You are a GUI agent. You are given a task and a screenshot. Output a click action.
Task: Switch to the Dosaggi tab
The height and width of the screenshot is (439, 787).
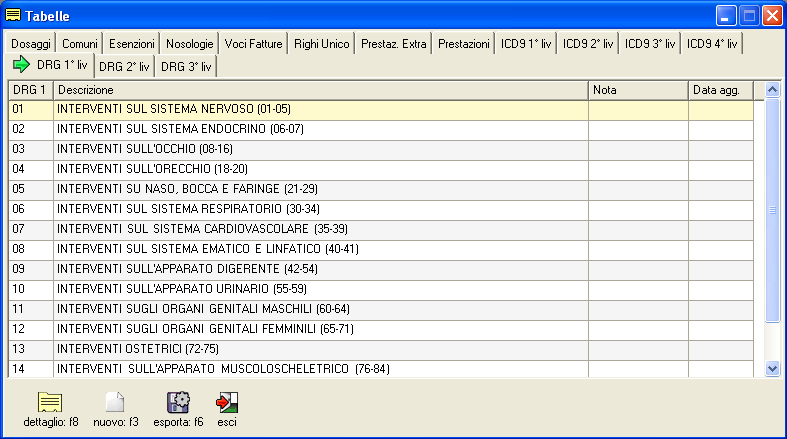pos(32,44)
